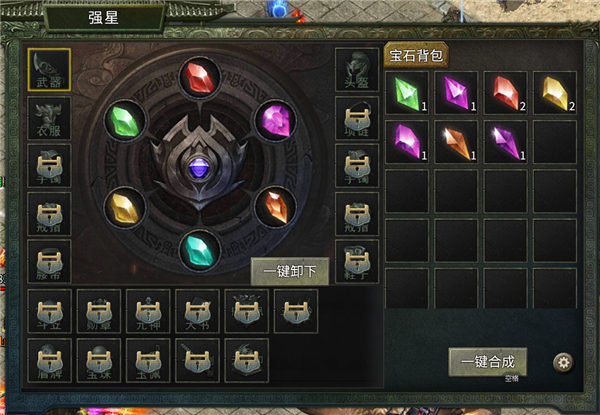600x415 pixels.
Task: Click the center purple gem emblem
Action: click(x=199, y=168)
